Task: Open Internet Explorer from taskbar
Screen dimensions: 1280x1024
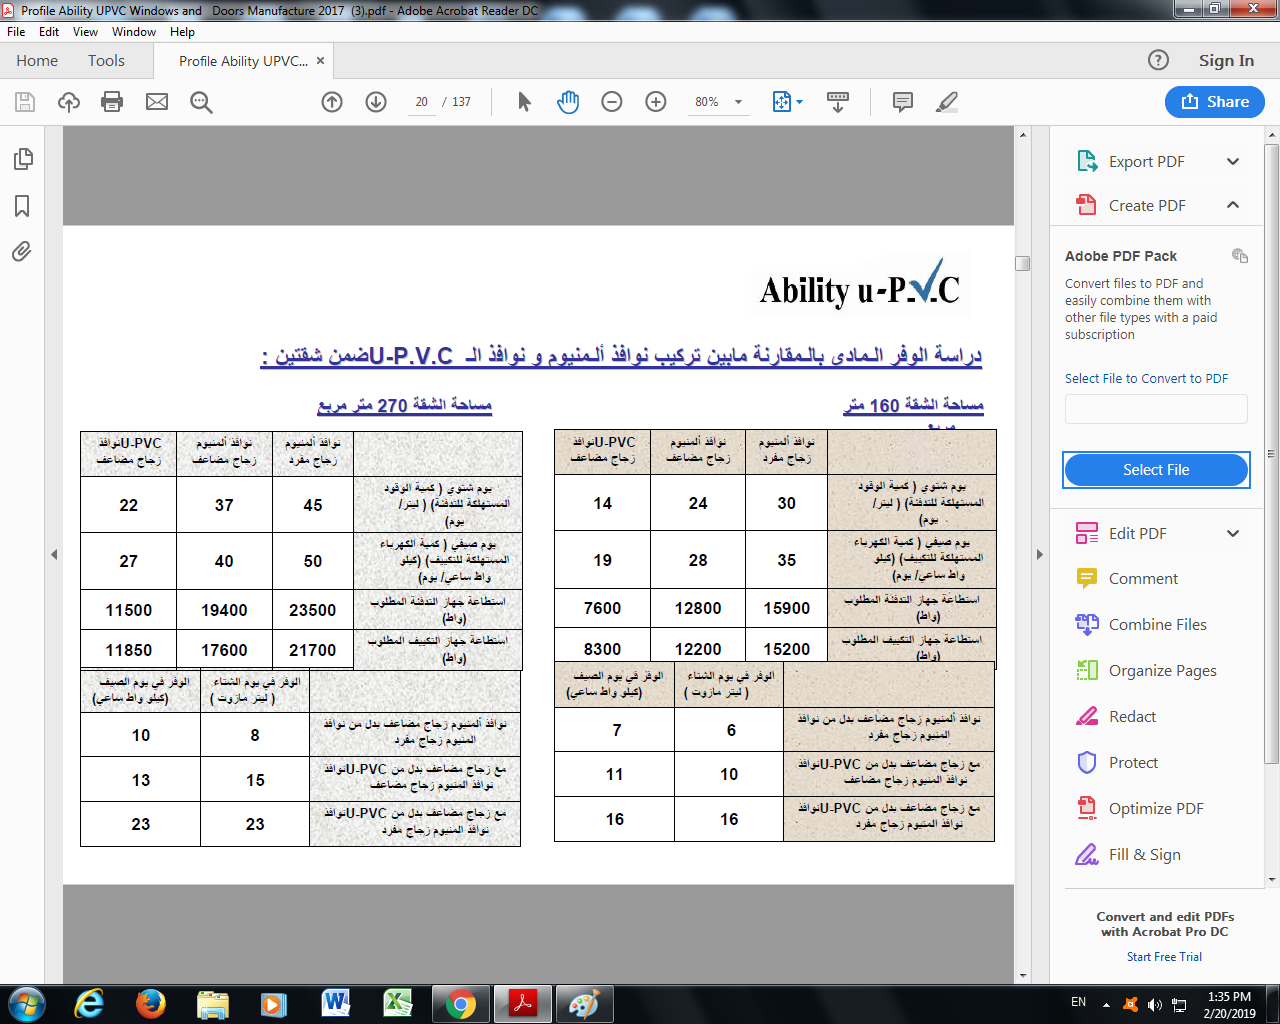Action: coord(89,1003)
